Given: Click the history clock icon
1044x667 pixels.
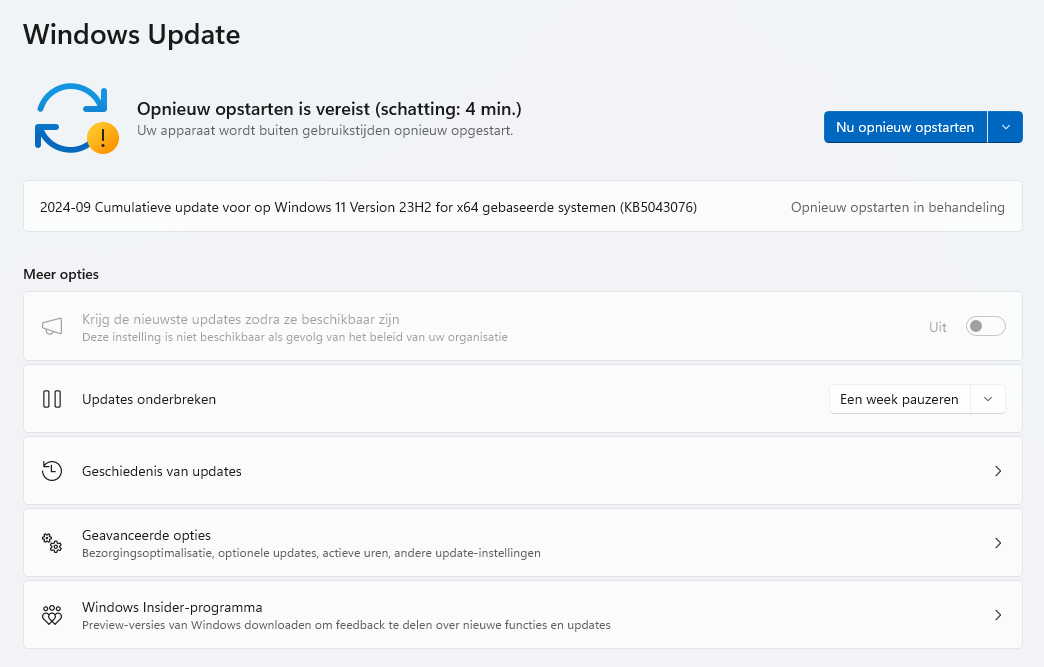Looking at the screenshot, I should tap(52, 471).
